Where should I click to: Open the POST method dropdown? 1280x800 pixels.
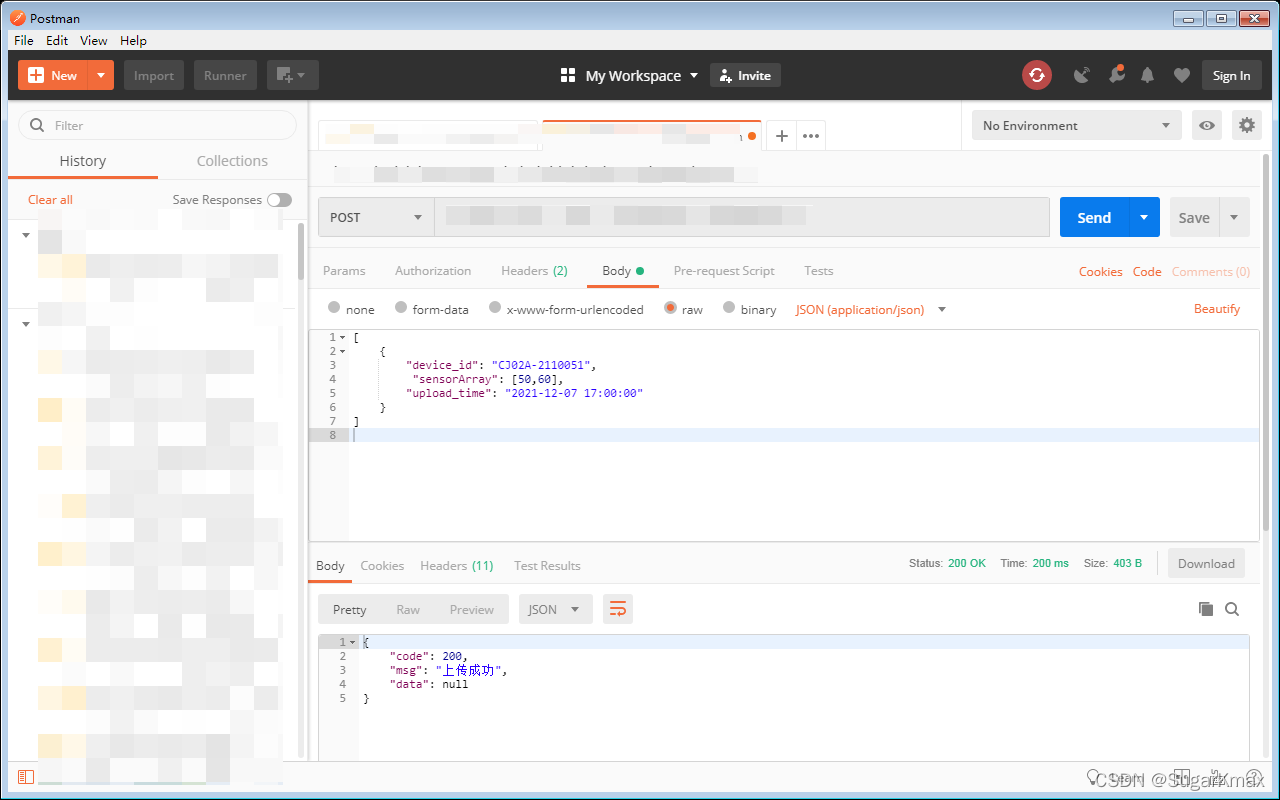375,217
